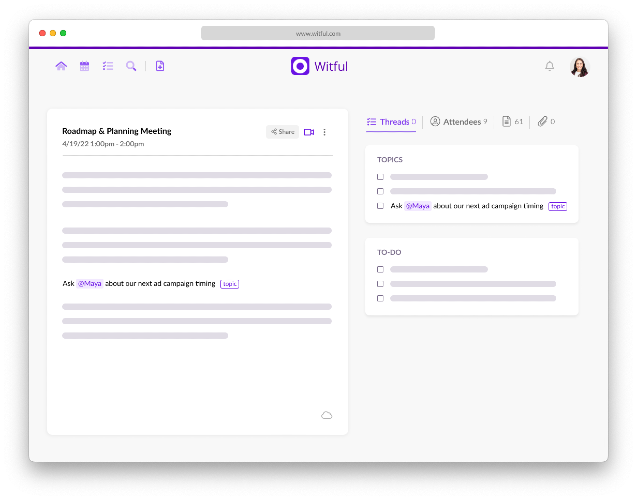Start a video call with the camera icon
637x500 pixels.
(309, 132)
